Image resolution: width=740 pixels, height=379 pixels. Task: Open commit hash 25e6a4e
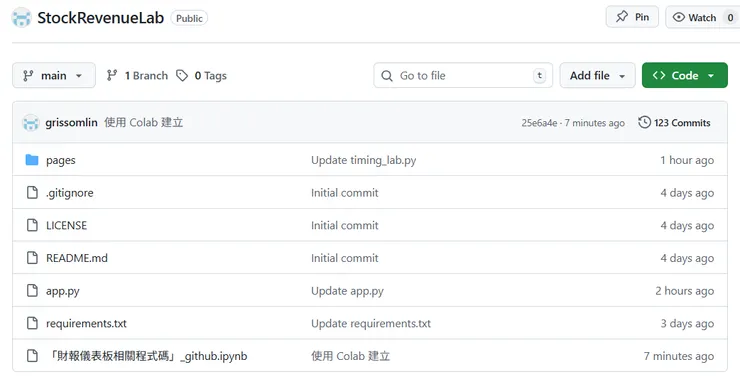pos(539,123)
